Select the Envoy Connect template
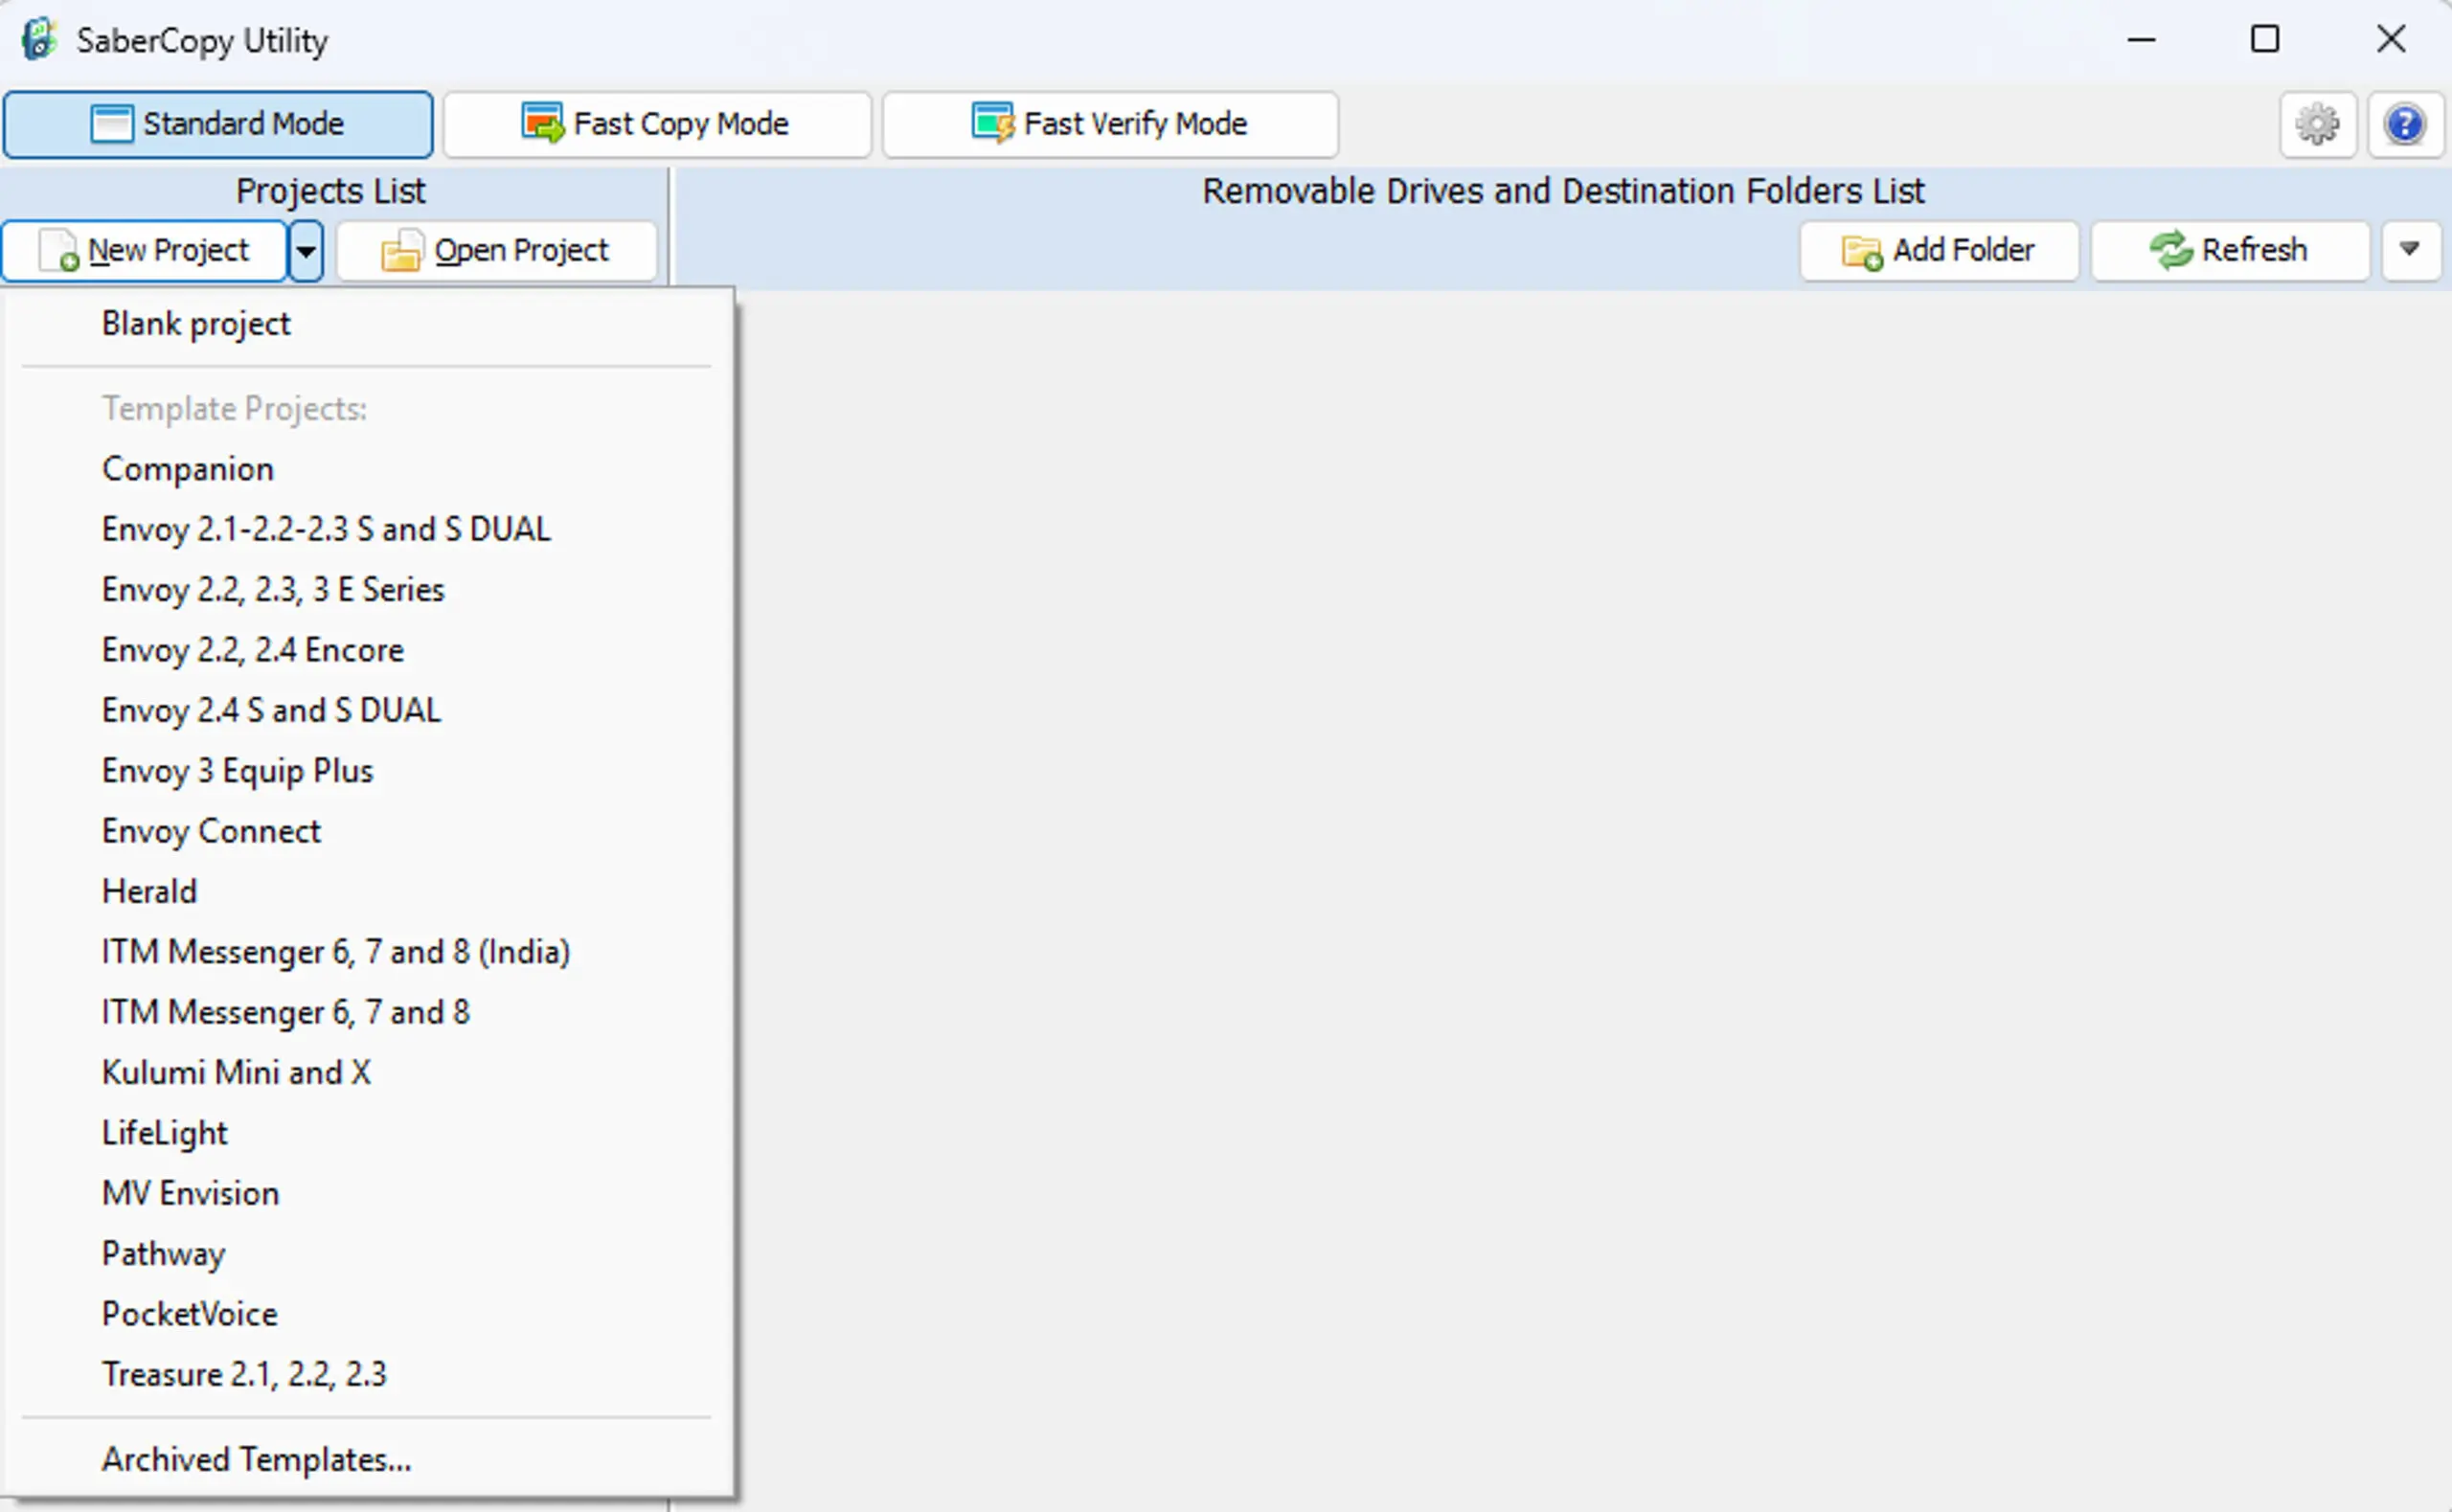Viewport: 2452px width, 1512px height. tap(368, 831)
